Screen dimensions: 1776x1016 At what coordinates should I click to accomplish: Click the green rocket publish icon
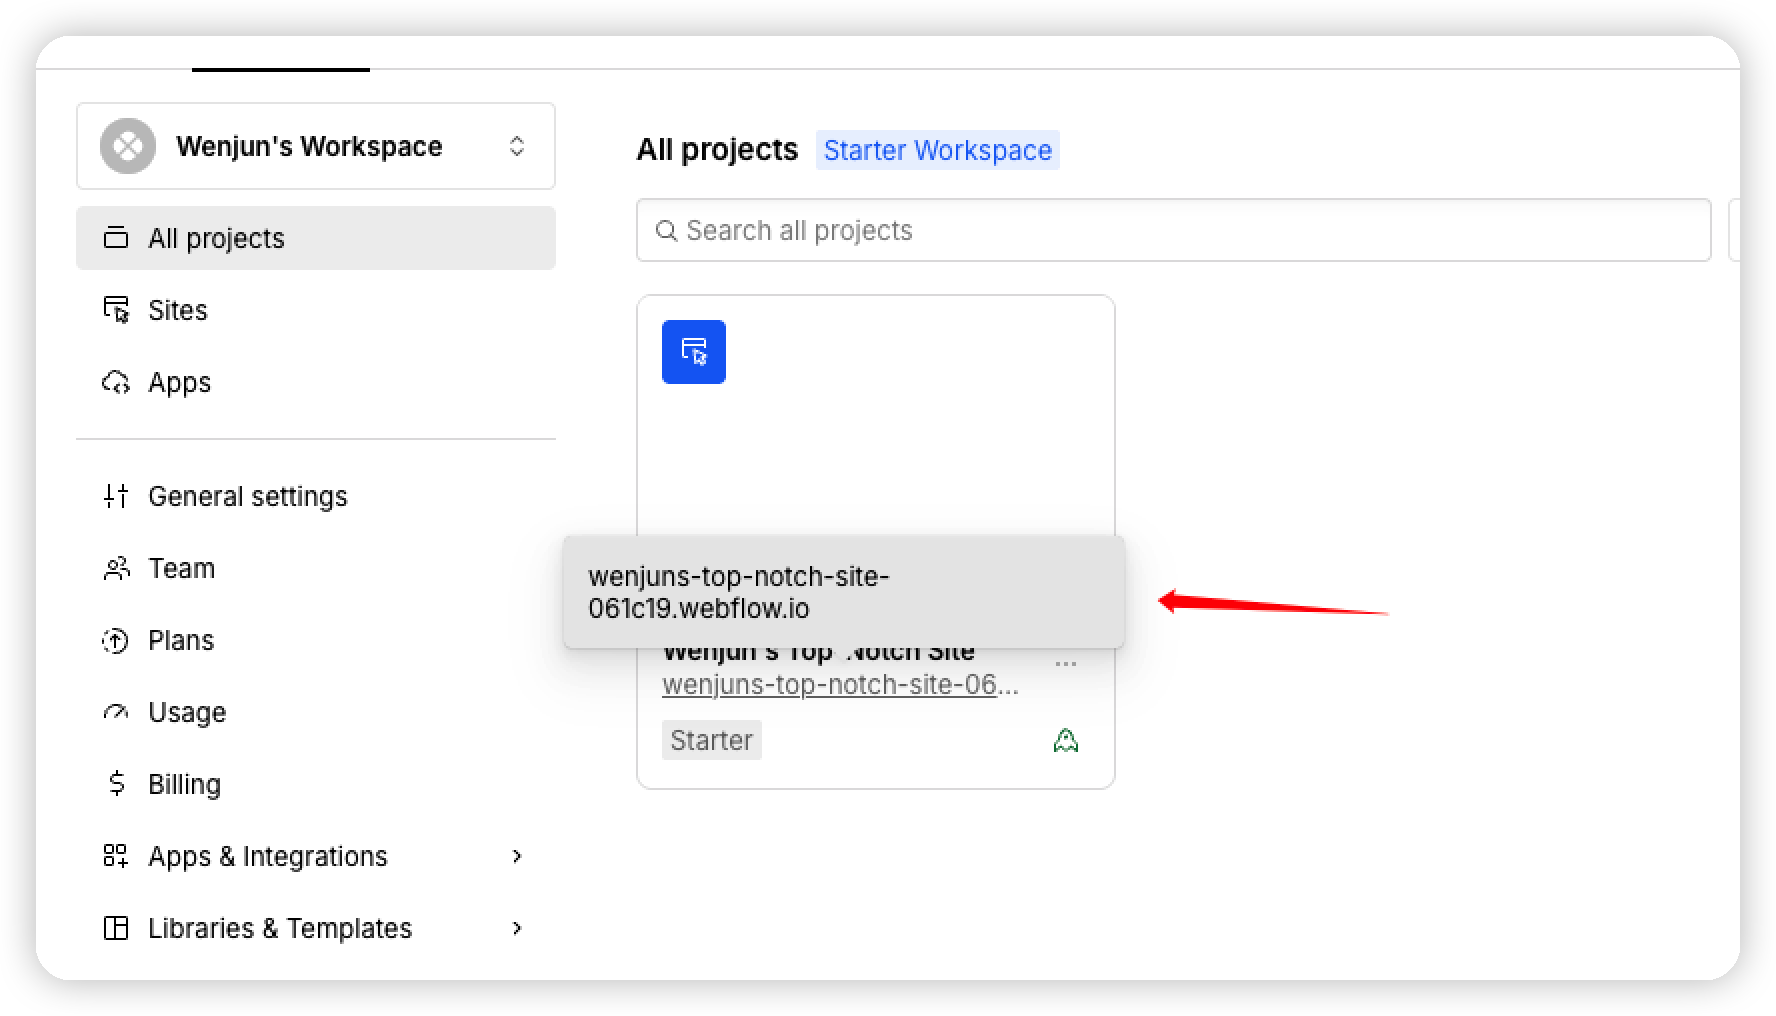tap(1066, 740)
